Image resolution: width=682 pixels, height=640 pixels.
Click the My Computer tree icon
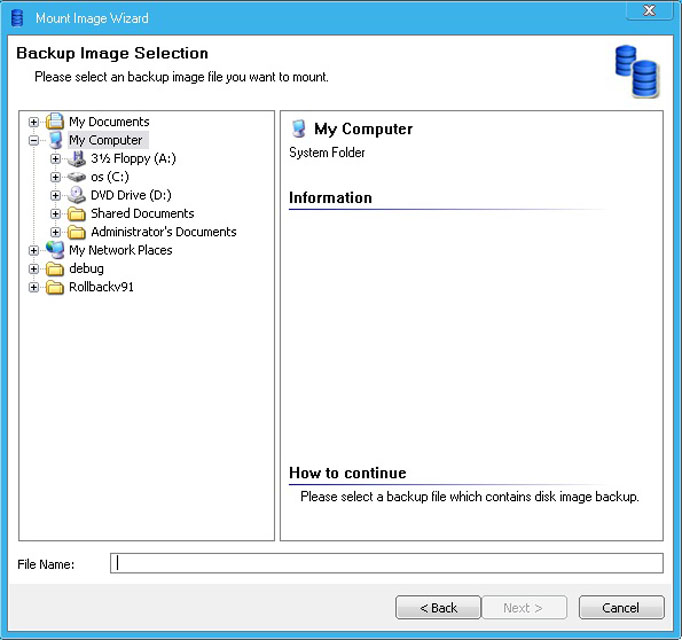55,140
